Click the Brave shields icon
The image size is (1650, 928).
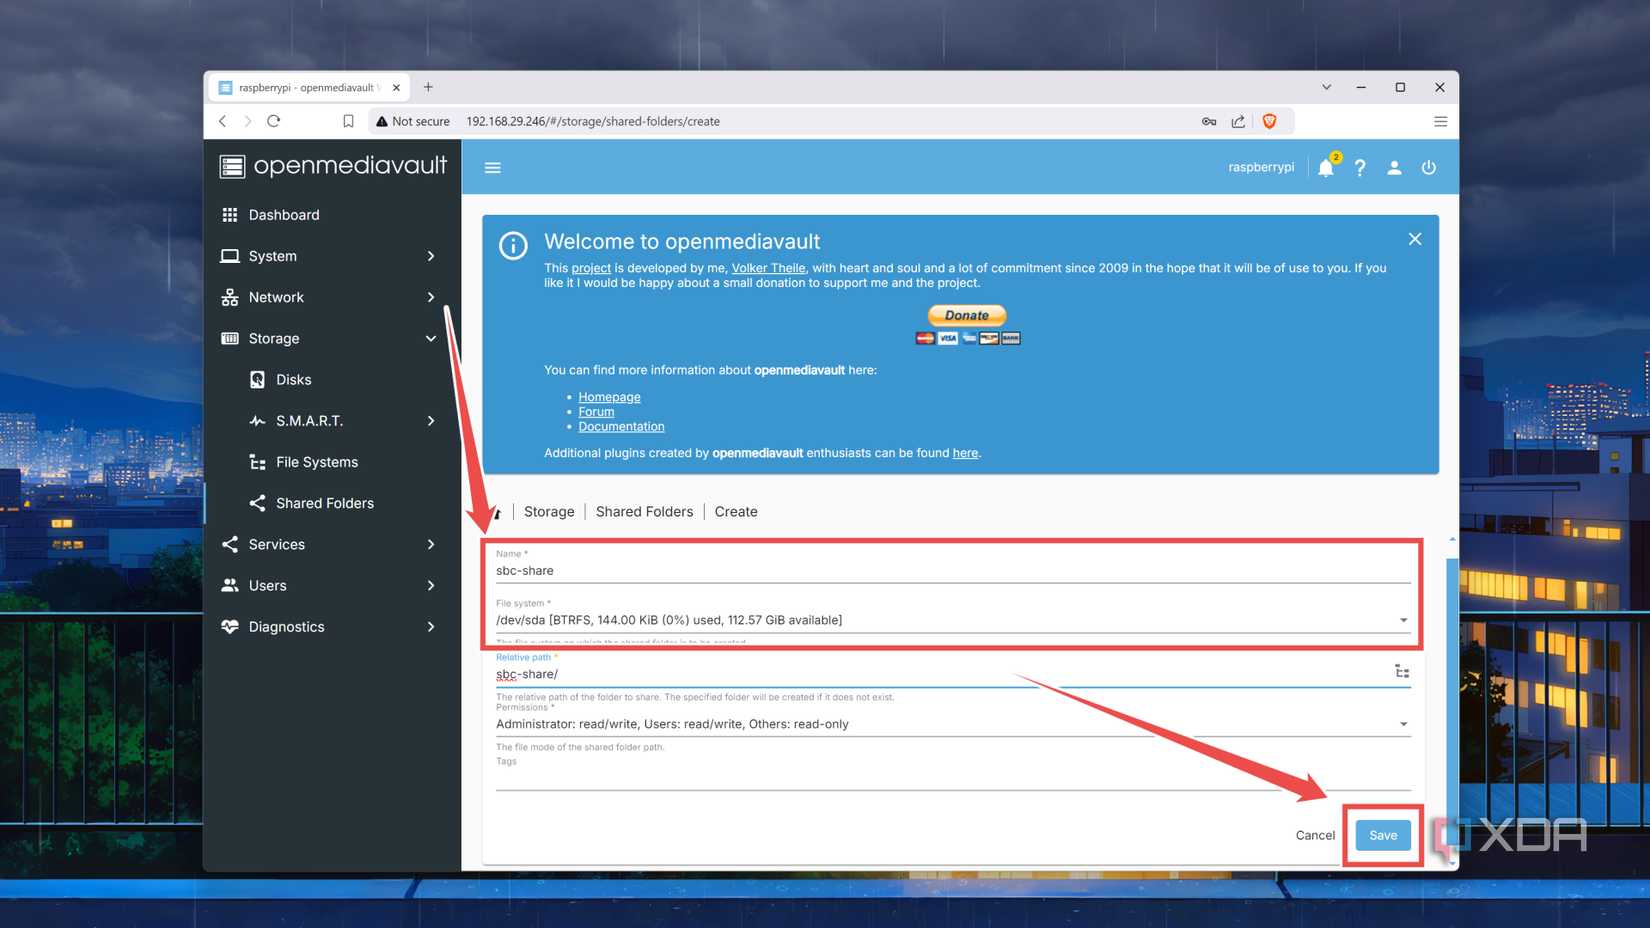click(1269, 121)
